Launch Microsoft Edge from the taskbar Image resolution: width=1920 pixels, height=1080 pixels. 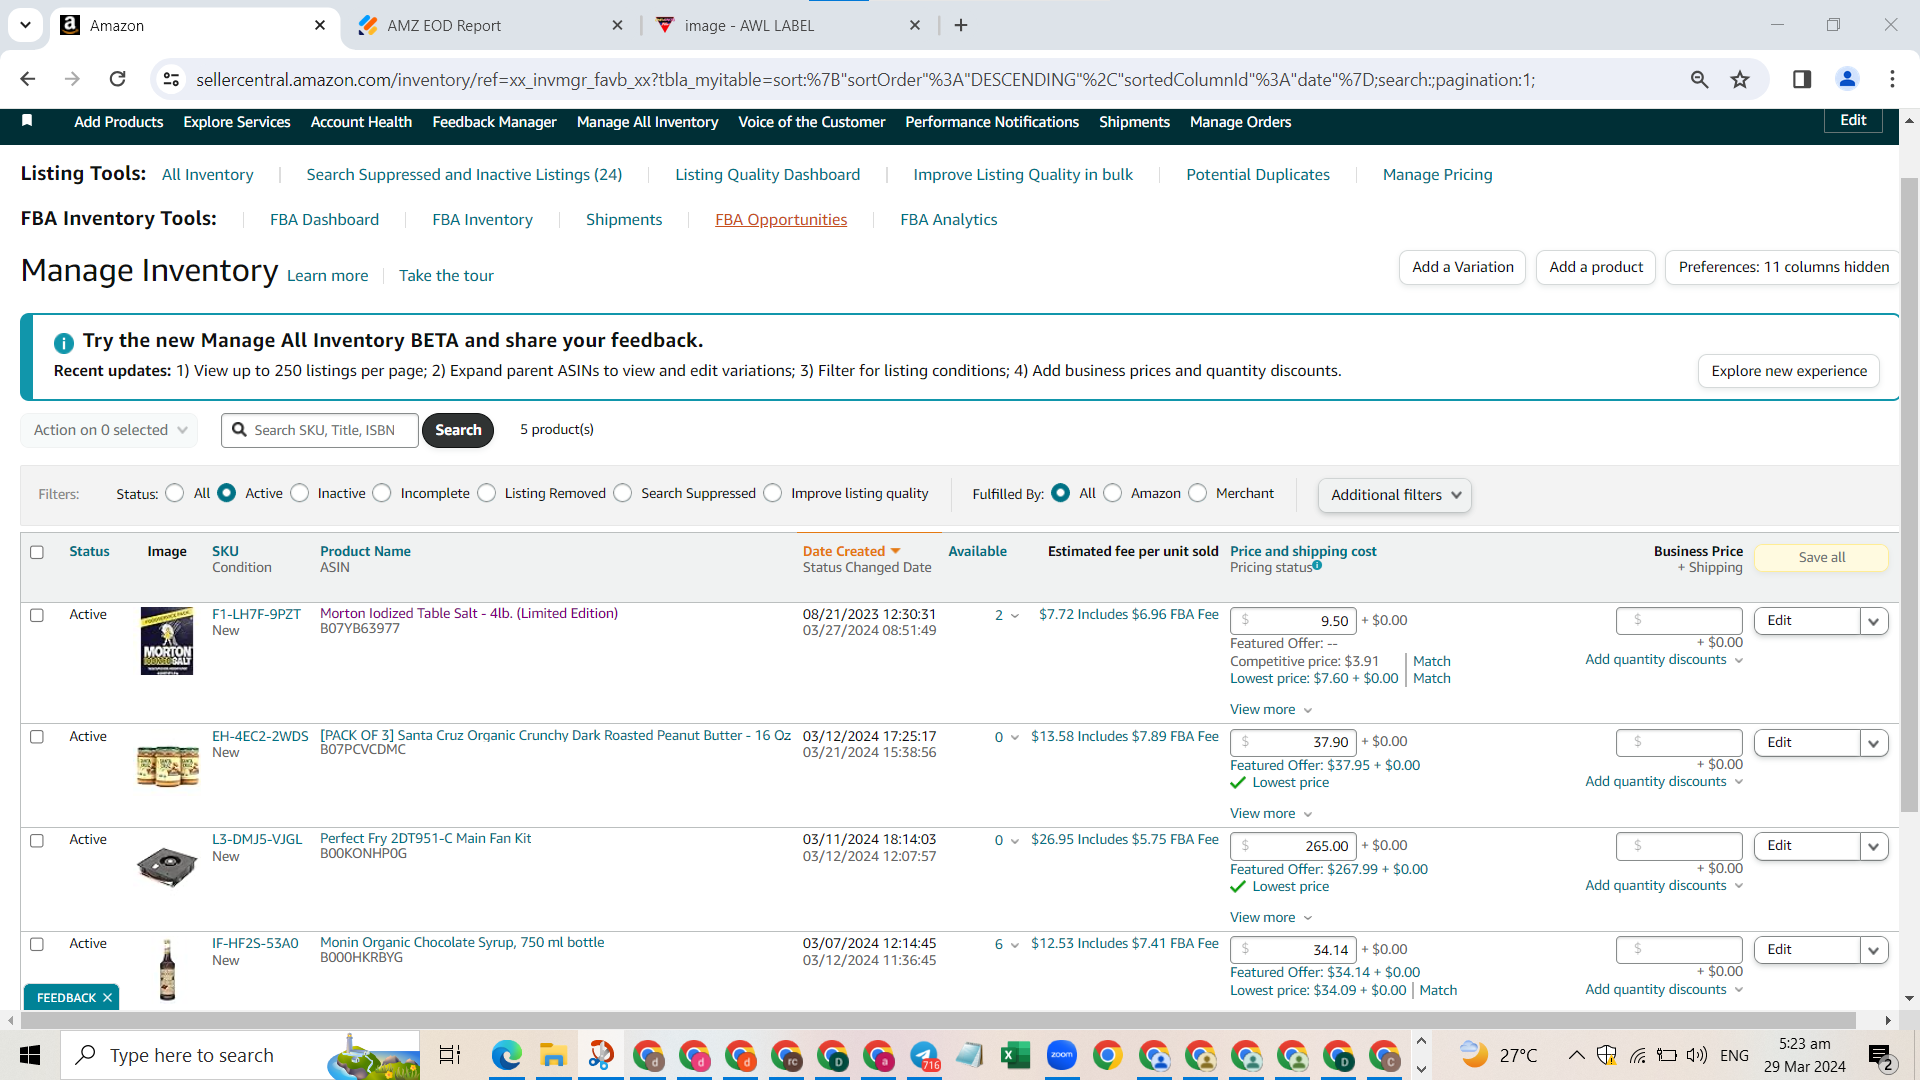tap(506, 1055)
